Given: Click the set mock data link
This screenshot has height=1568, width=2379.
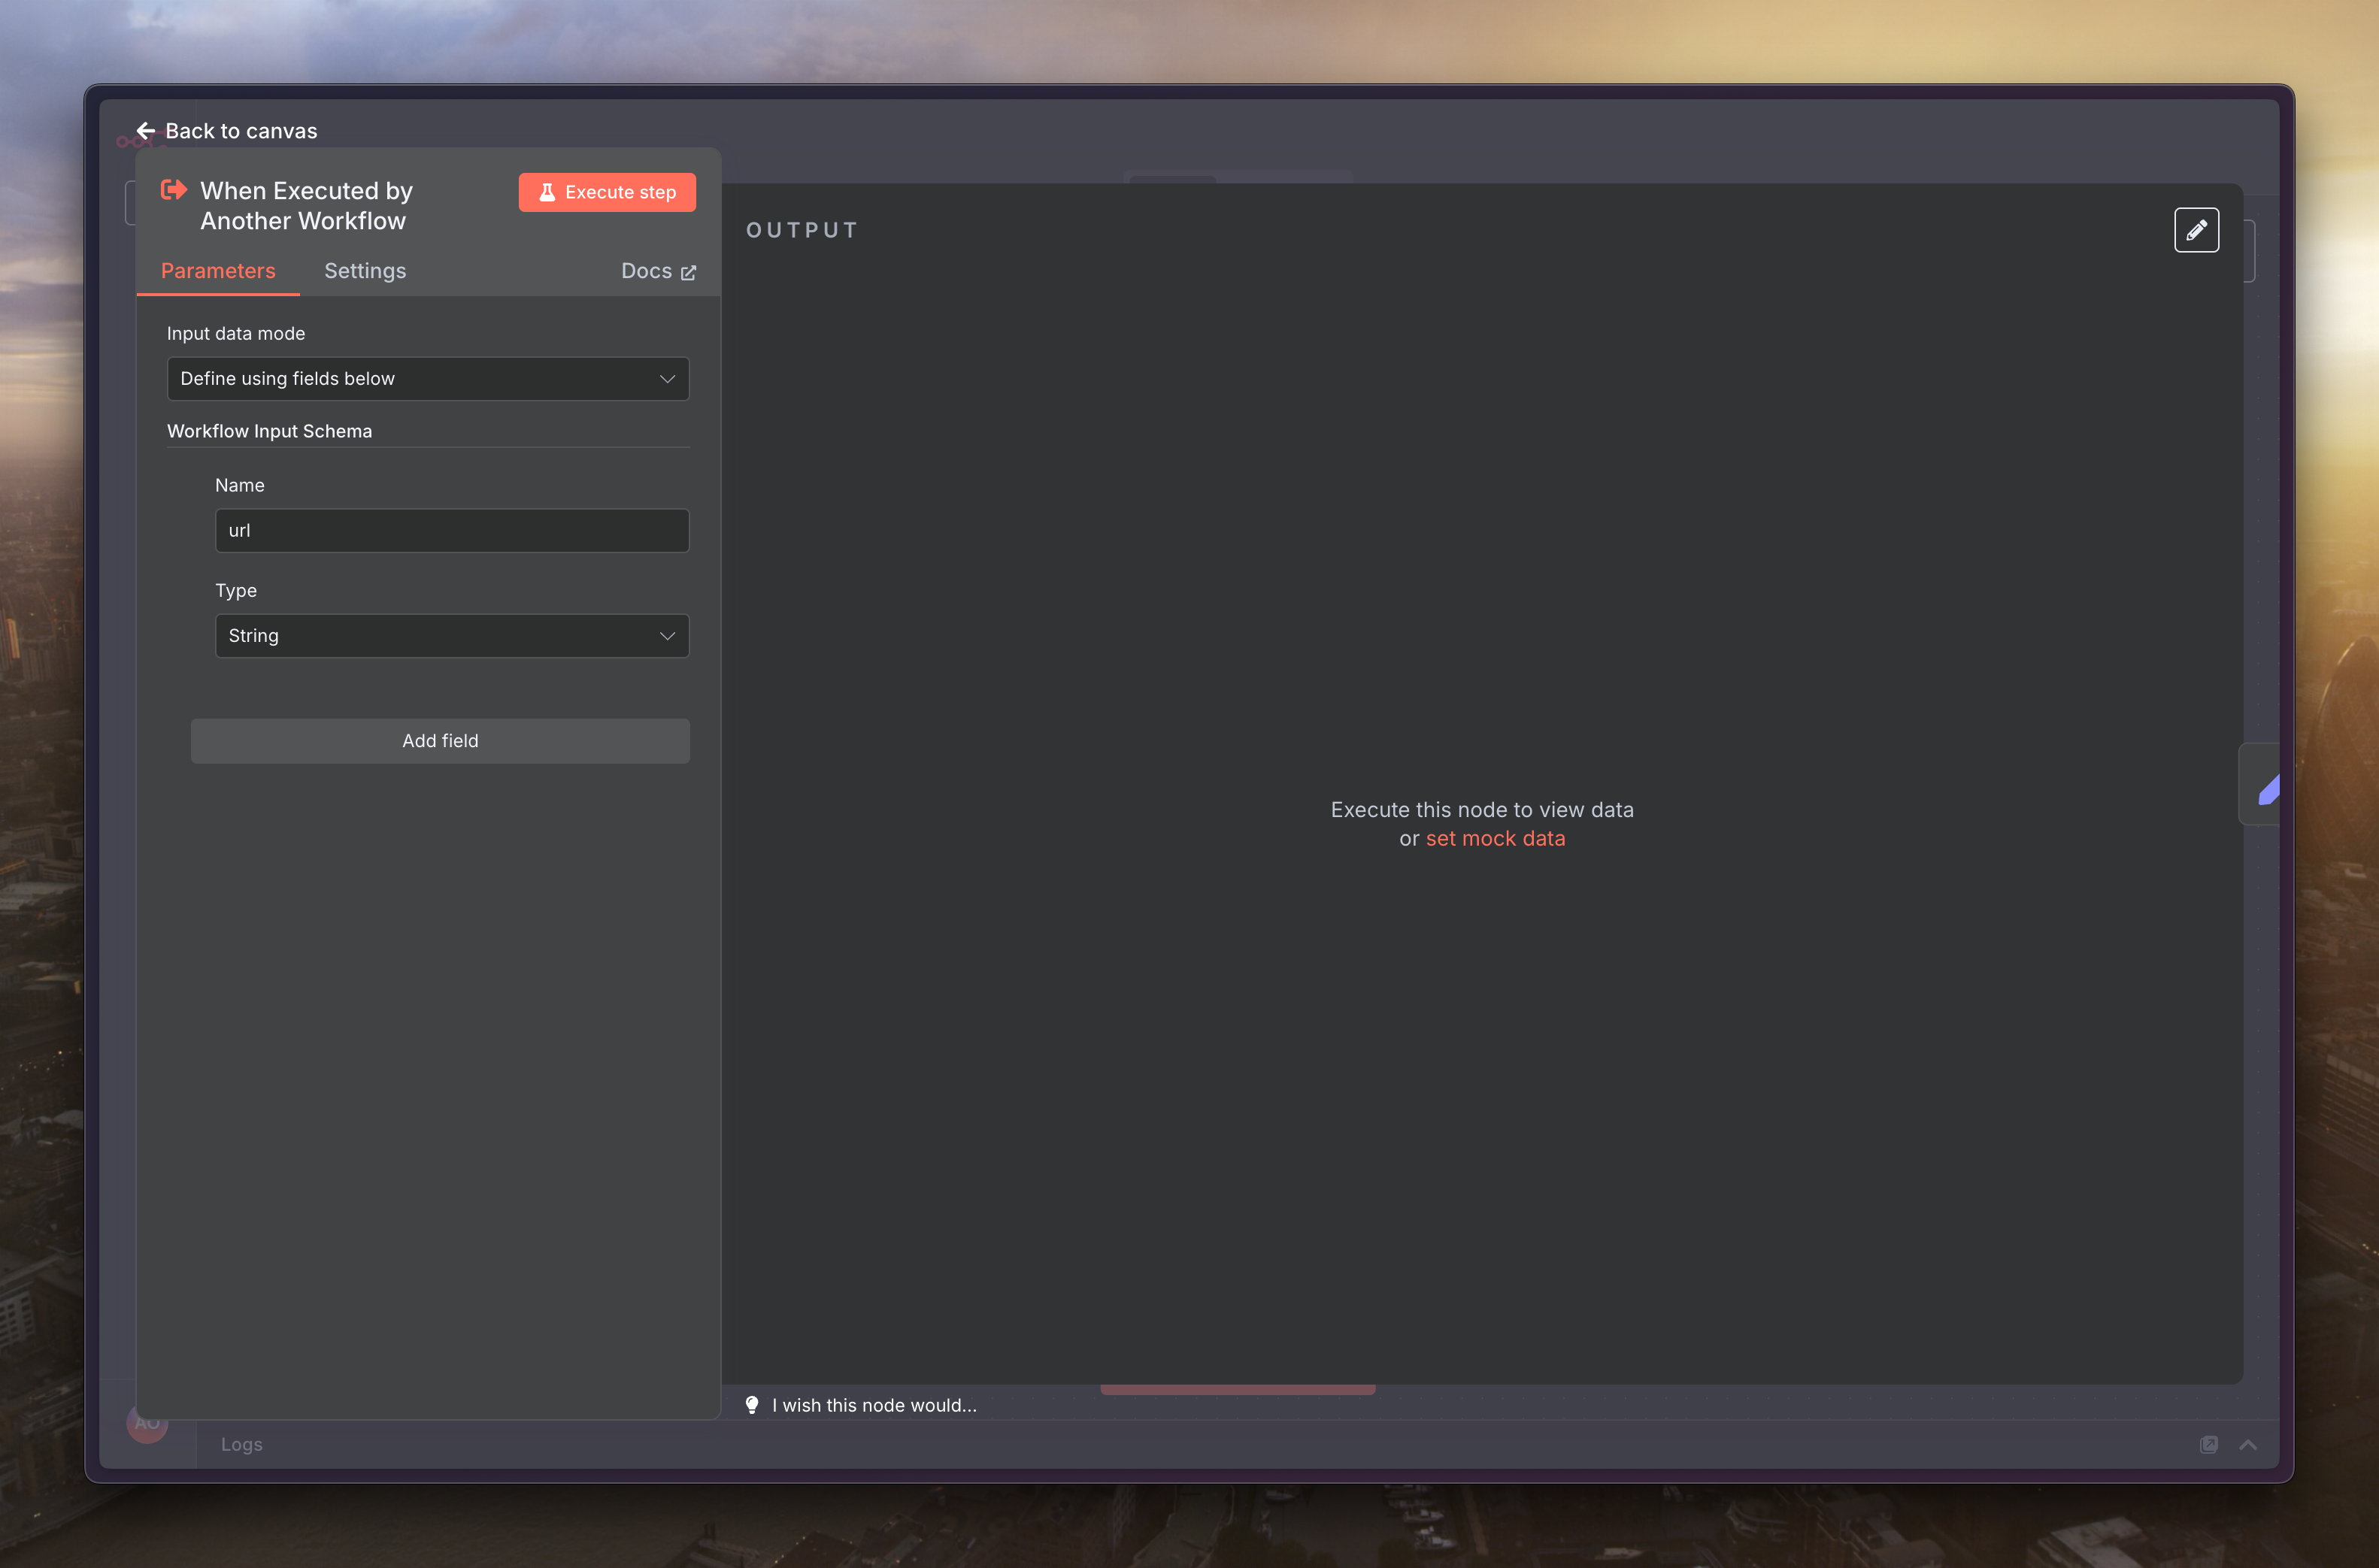Looking at the screenshot, I should pyautogui.click(x=1495, y=839).
